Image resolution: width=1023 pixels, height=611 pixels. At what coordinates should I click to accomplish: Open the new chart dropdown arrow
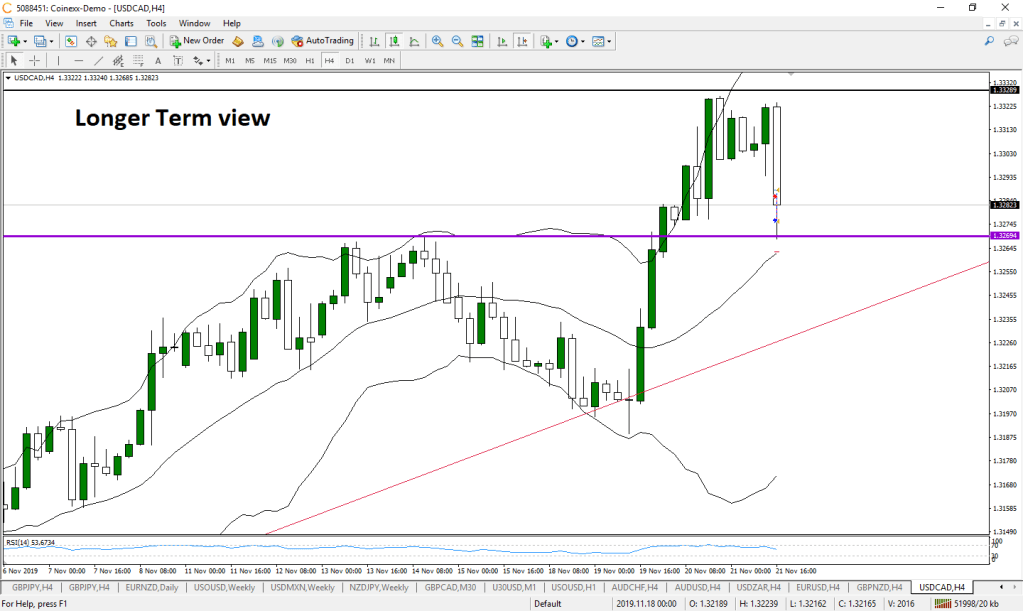[27, 41]
